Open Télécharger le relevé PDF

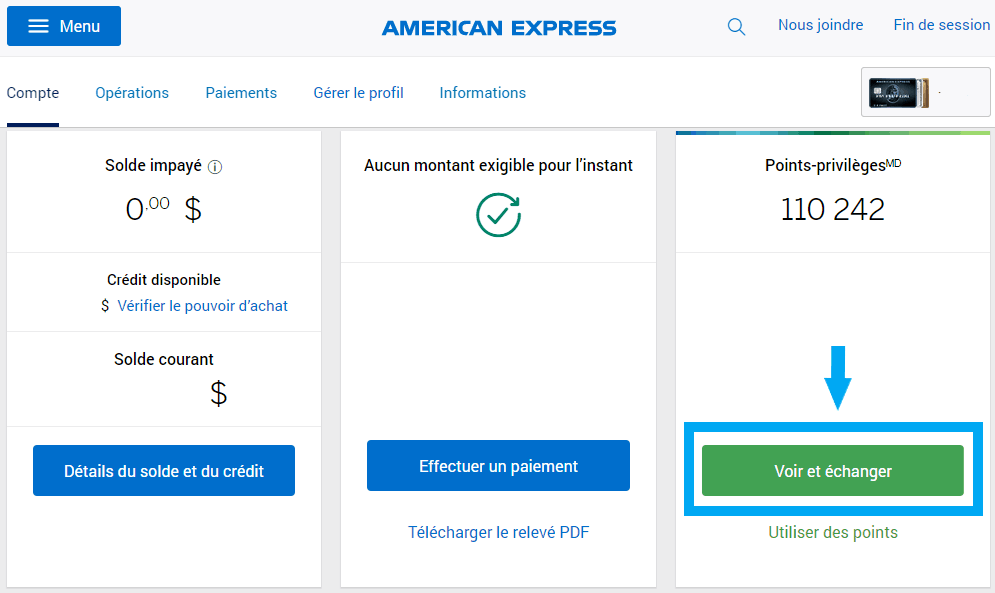497,532
